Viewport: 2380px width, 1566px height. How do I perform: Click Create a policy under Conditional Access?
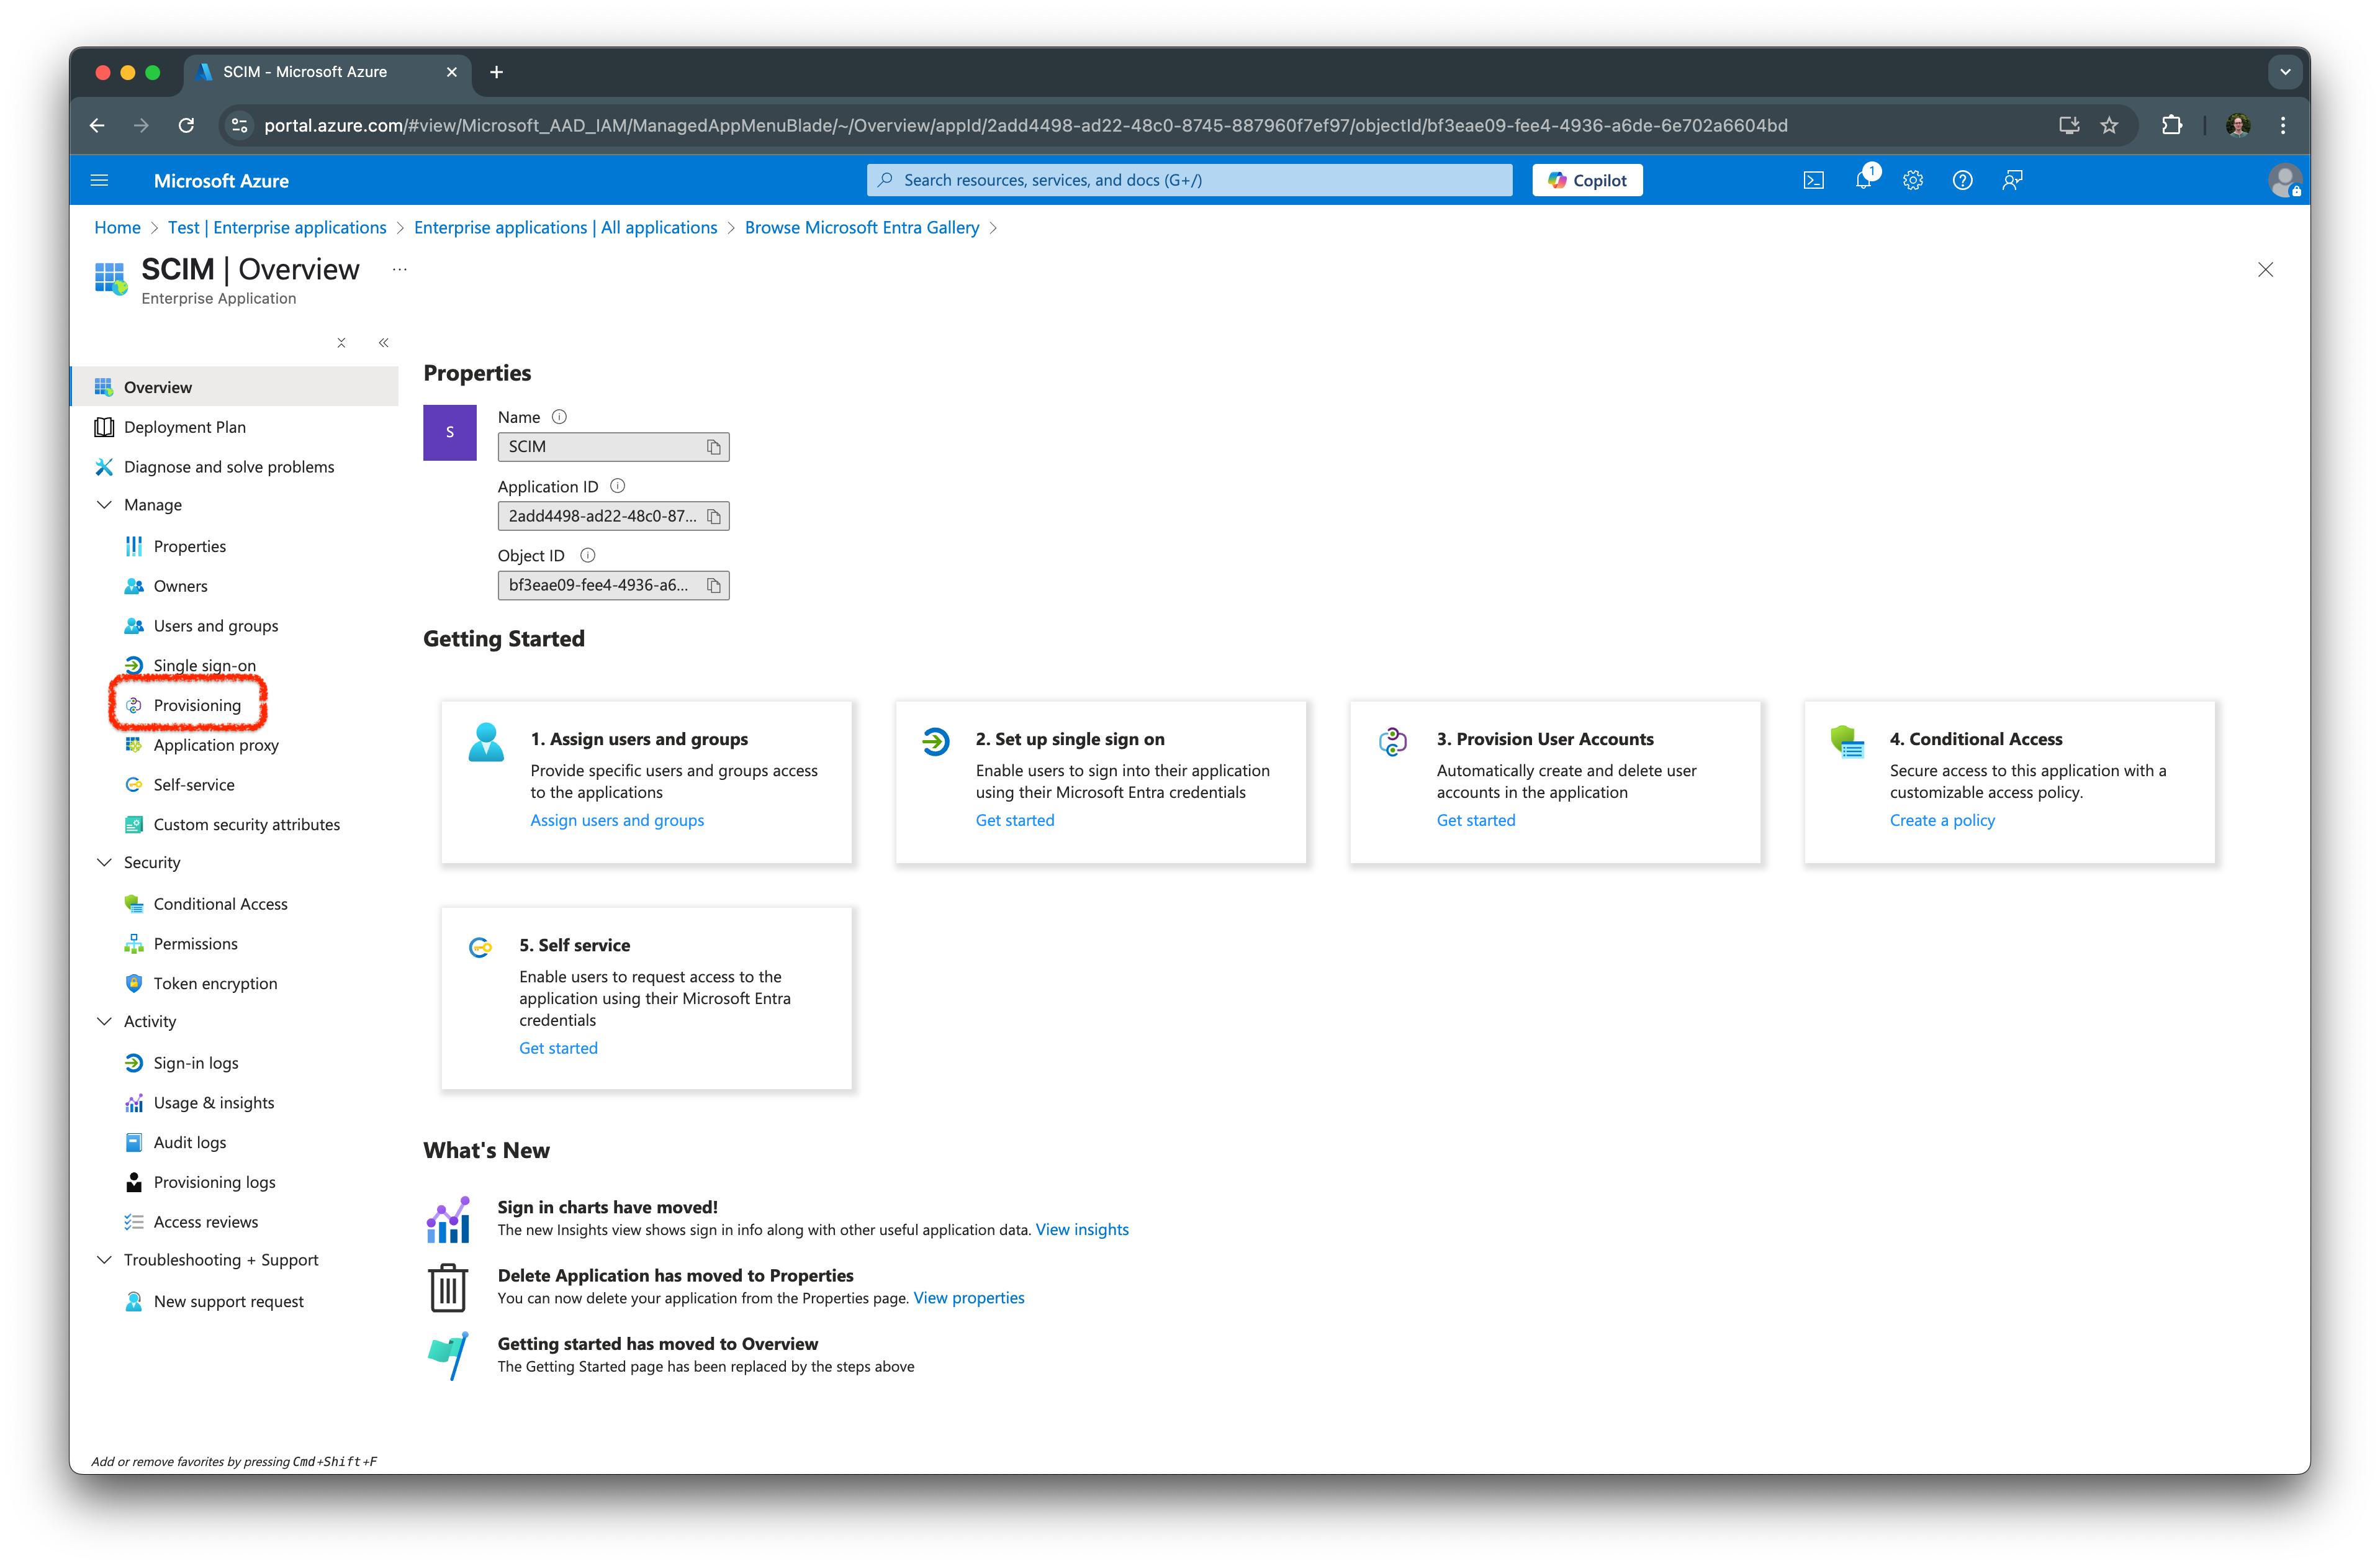pyautogui.click(x=1941, y=819)
